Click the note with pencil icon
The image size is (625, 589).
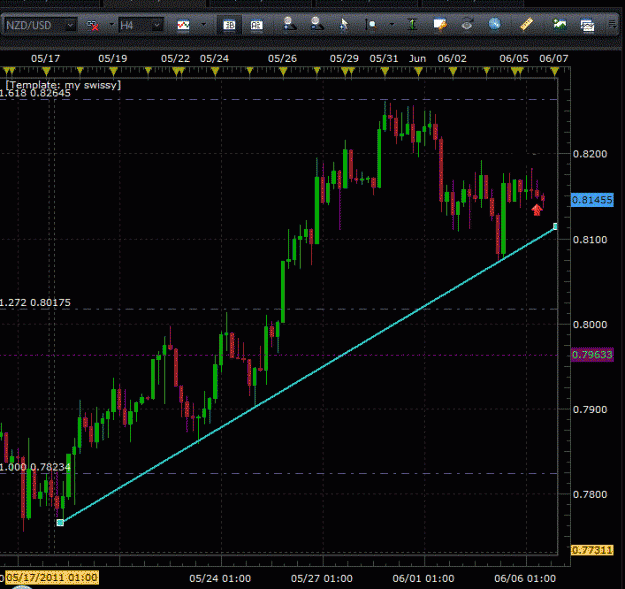pos(440,25)
